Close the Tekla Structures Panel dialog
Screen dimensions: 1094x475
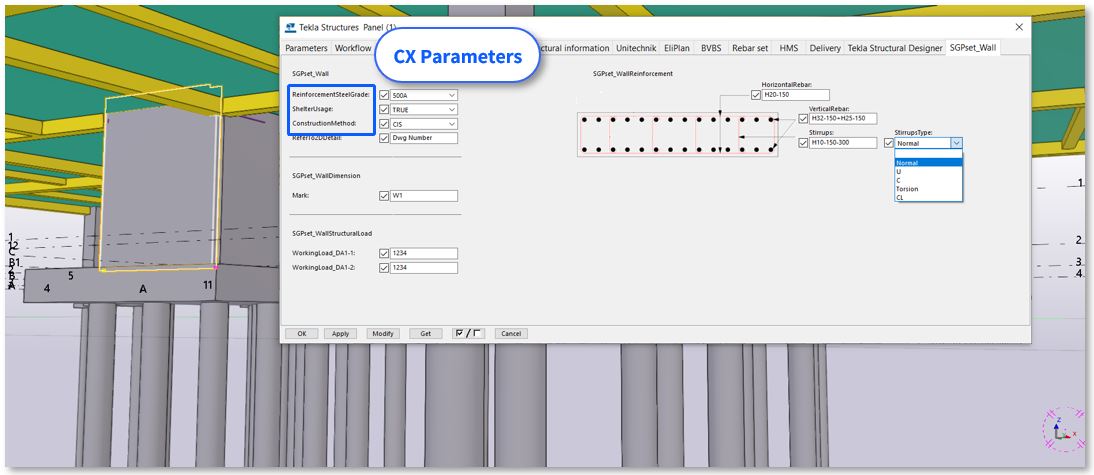click(x=1019, y=26)
